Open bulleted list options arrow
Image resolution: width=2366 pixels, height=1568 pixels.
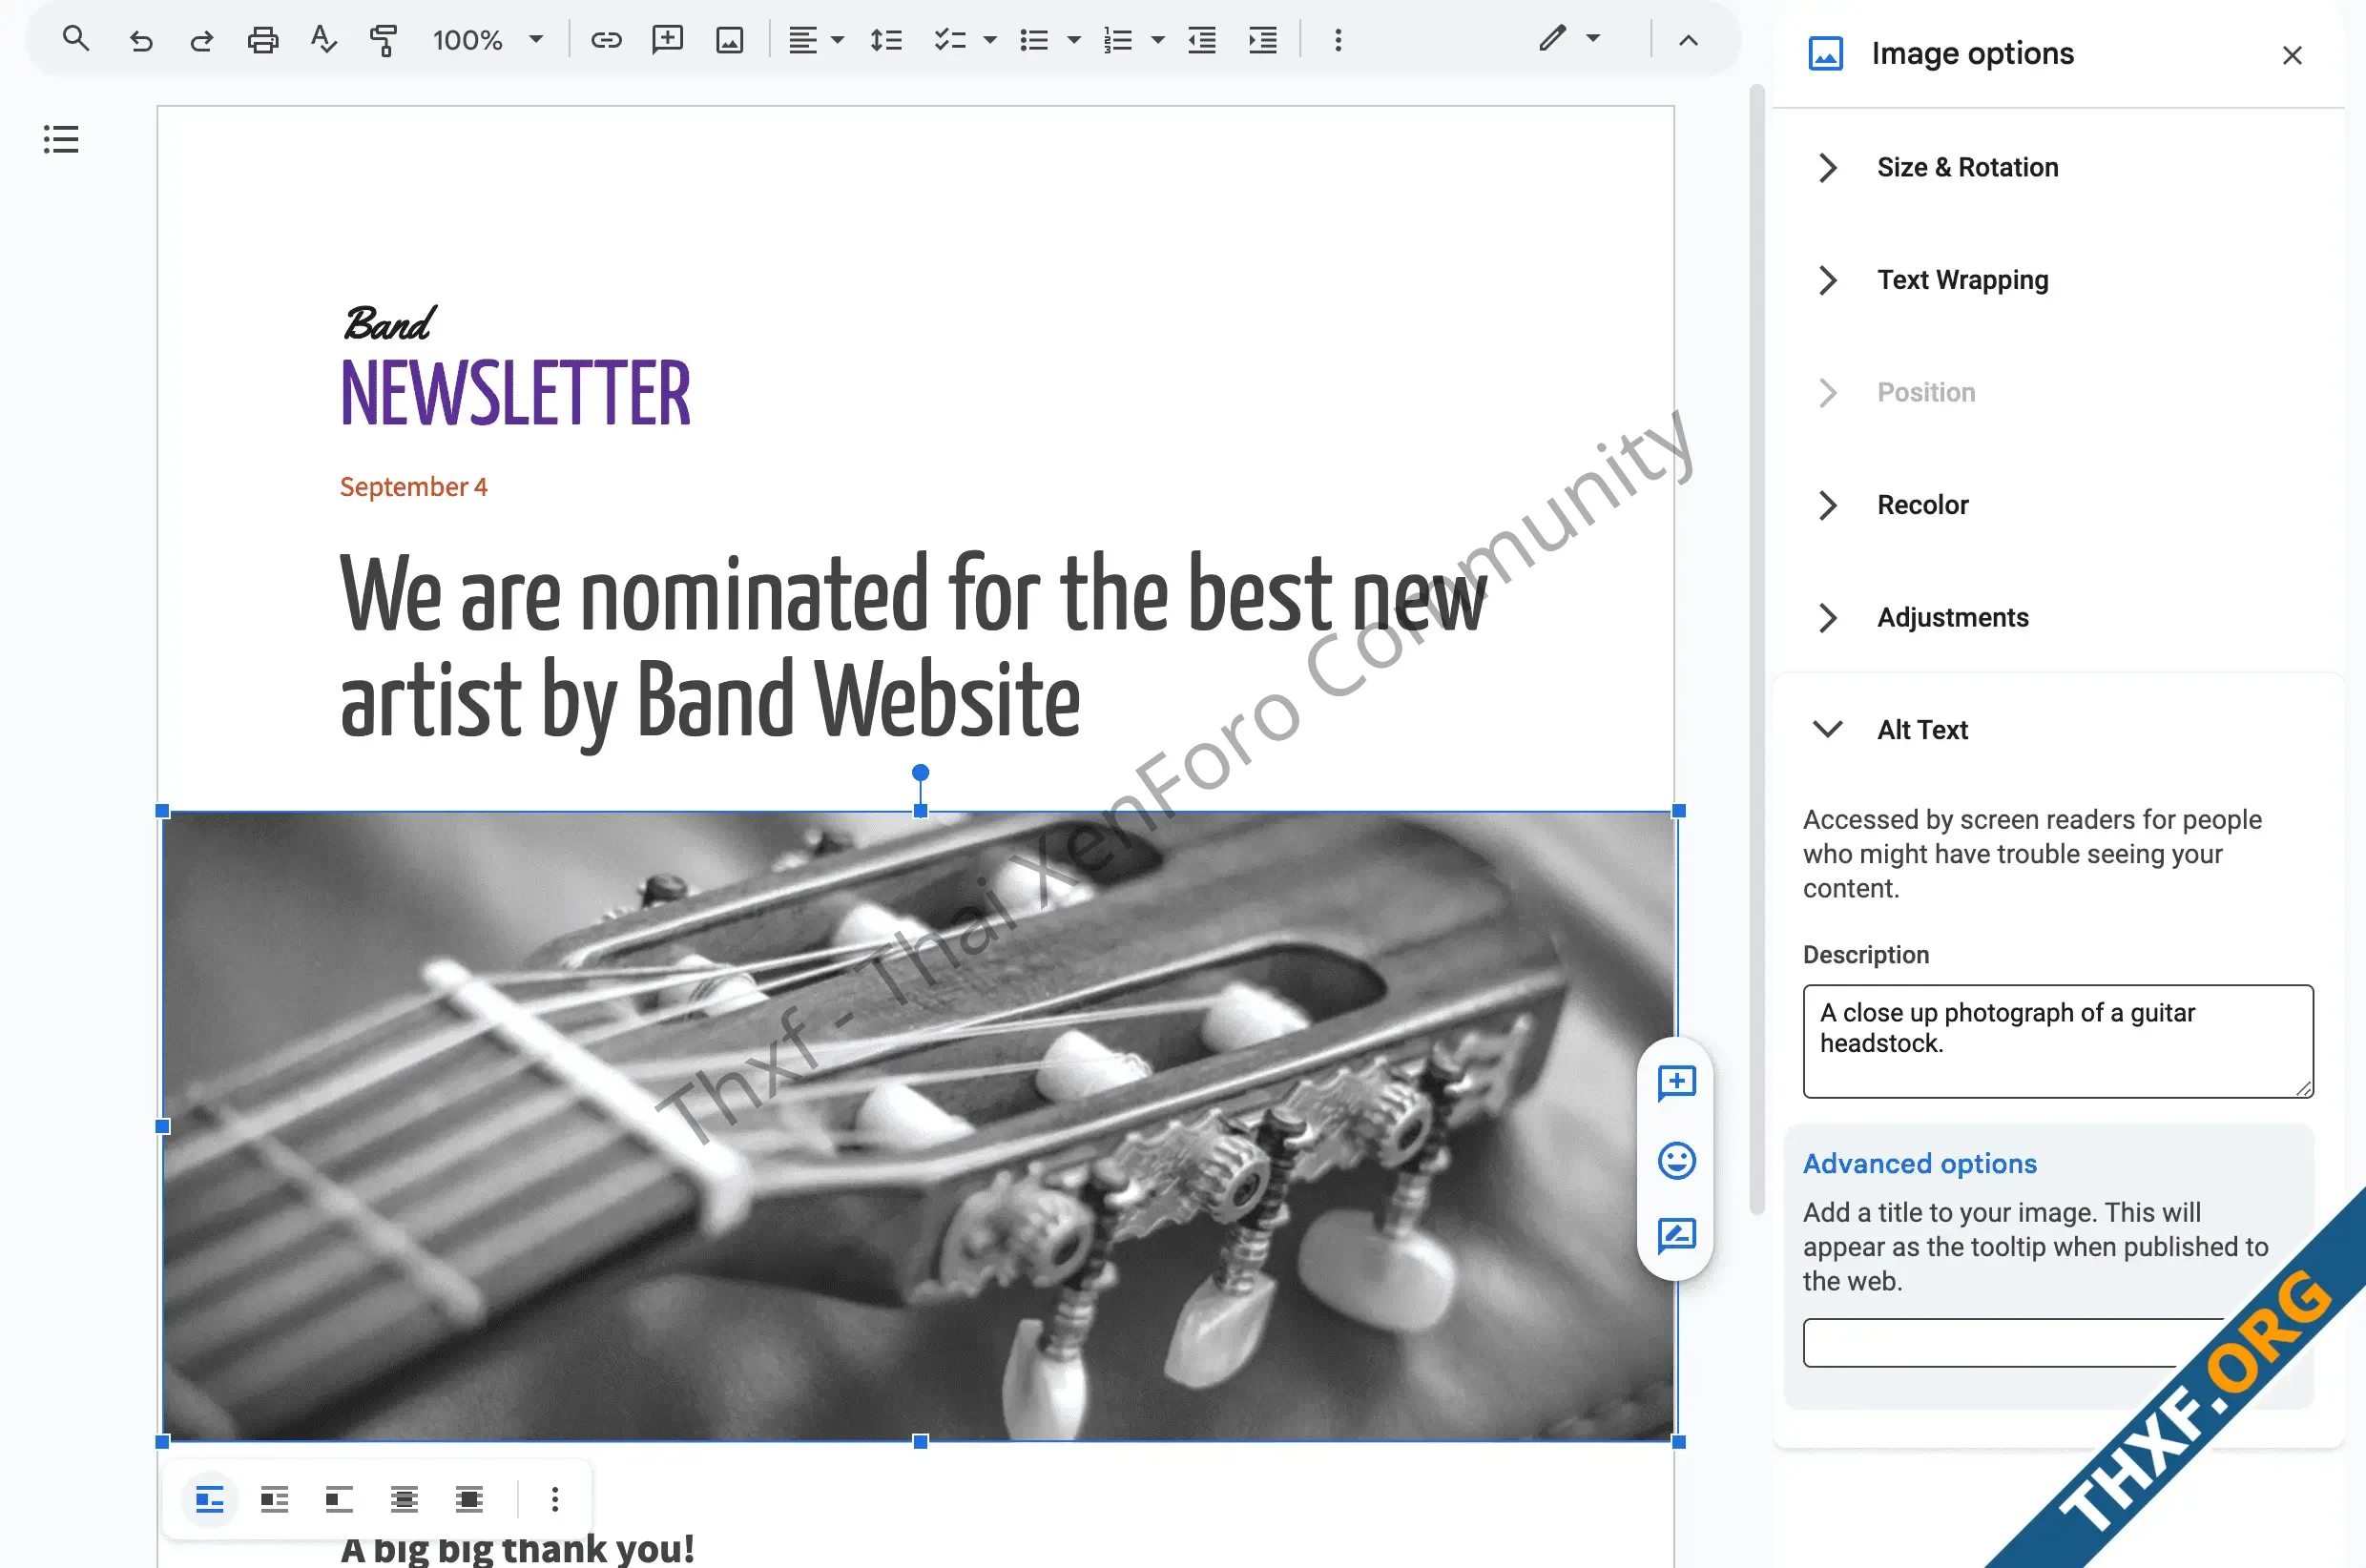(1074, 40)
